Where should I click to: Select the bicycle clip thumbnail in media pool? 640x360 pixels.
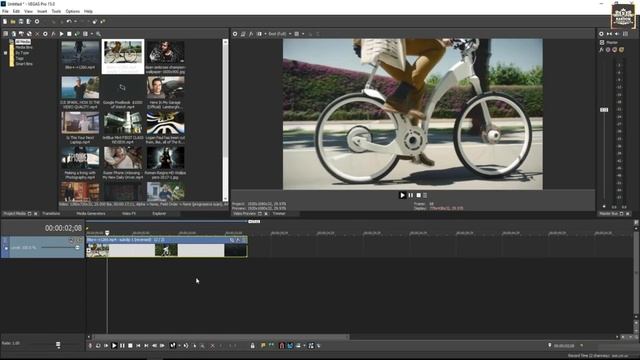point(122,56)
